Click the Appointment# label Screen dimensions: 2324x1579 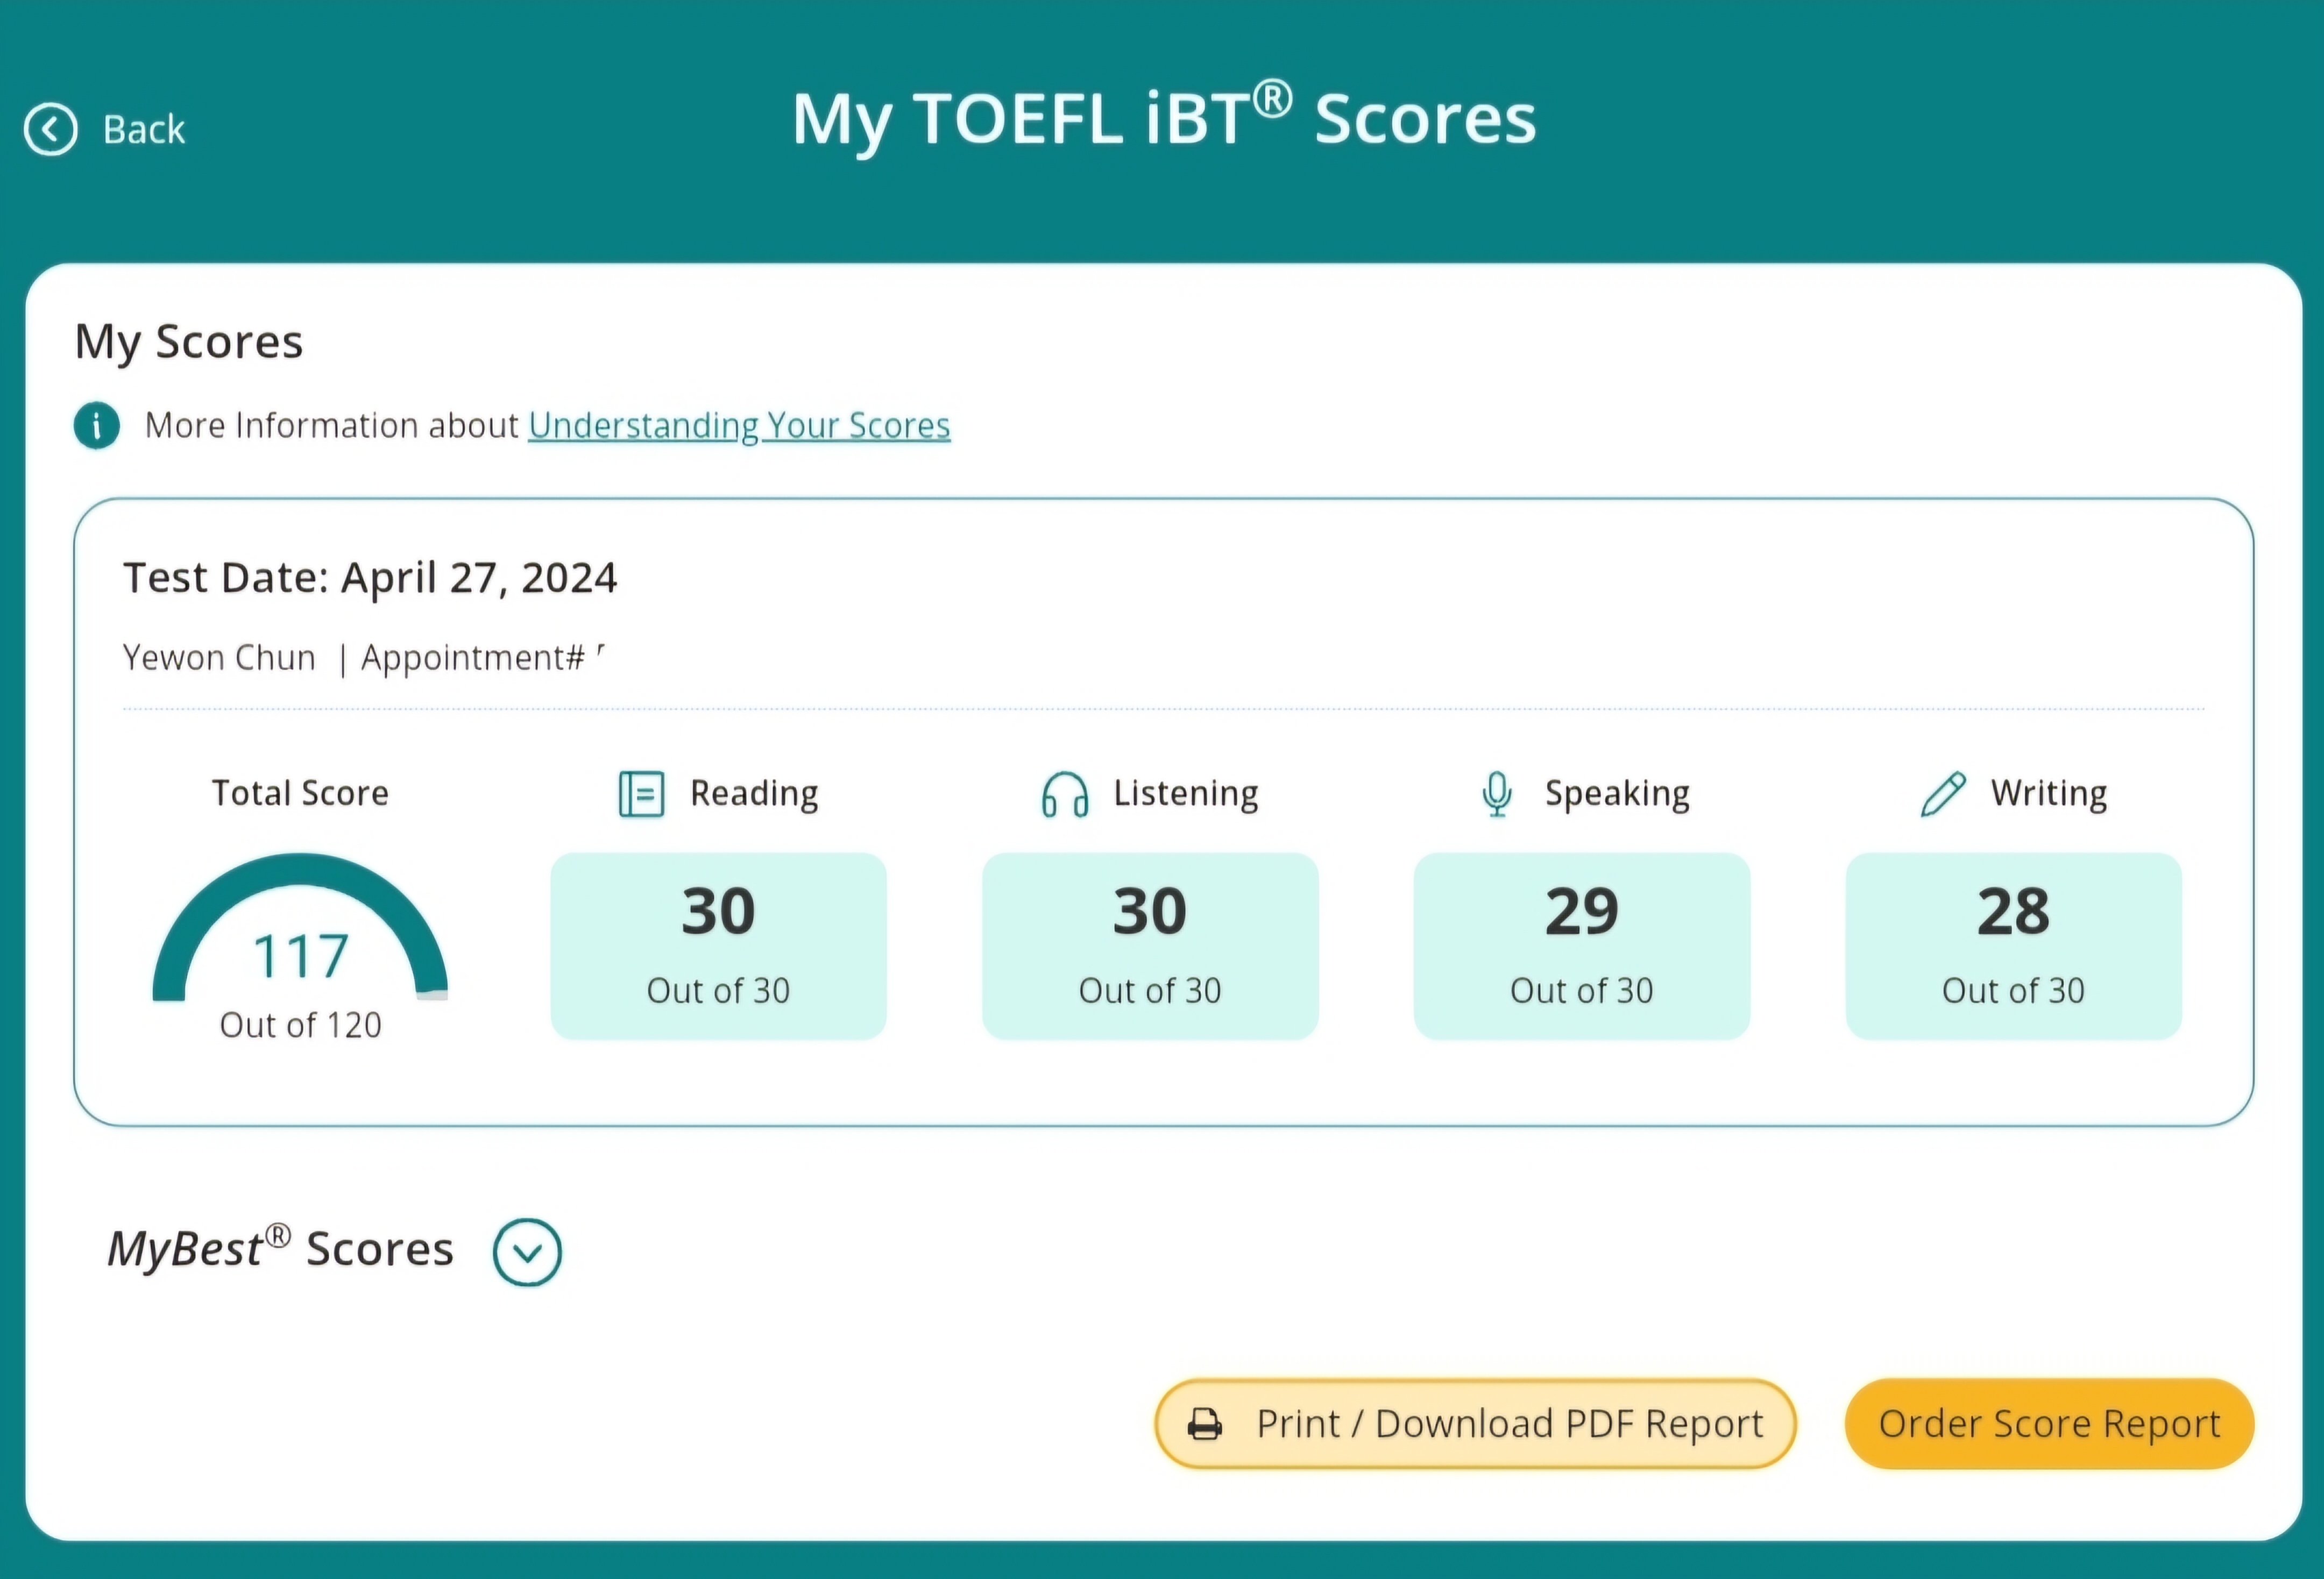pos(472,659)
